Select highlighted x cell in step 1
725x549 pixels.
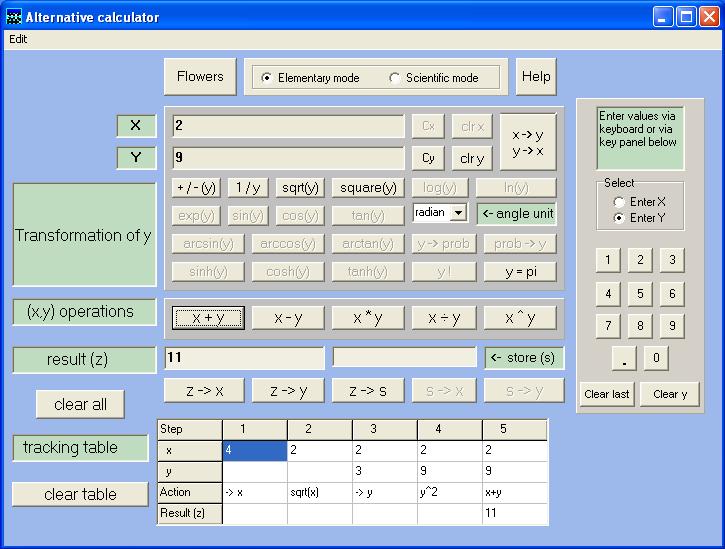(x=255, y=450)
